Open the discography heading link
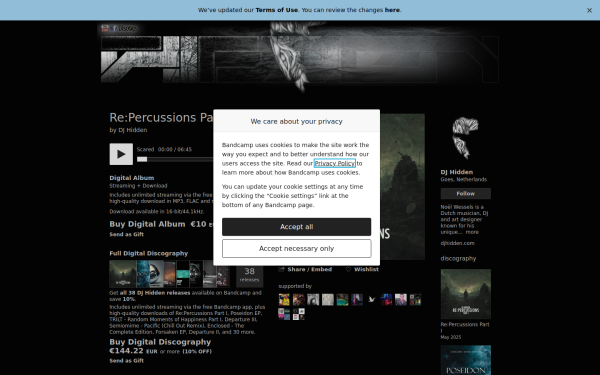The width and height of the screenshot is (600, 375). pyautogui.click(x=458, y=259)
